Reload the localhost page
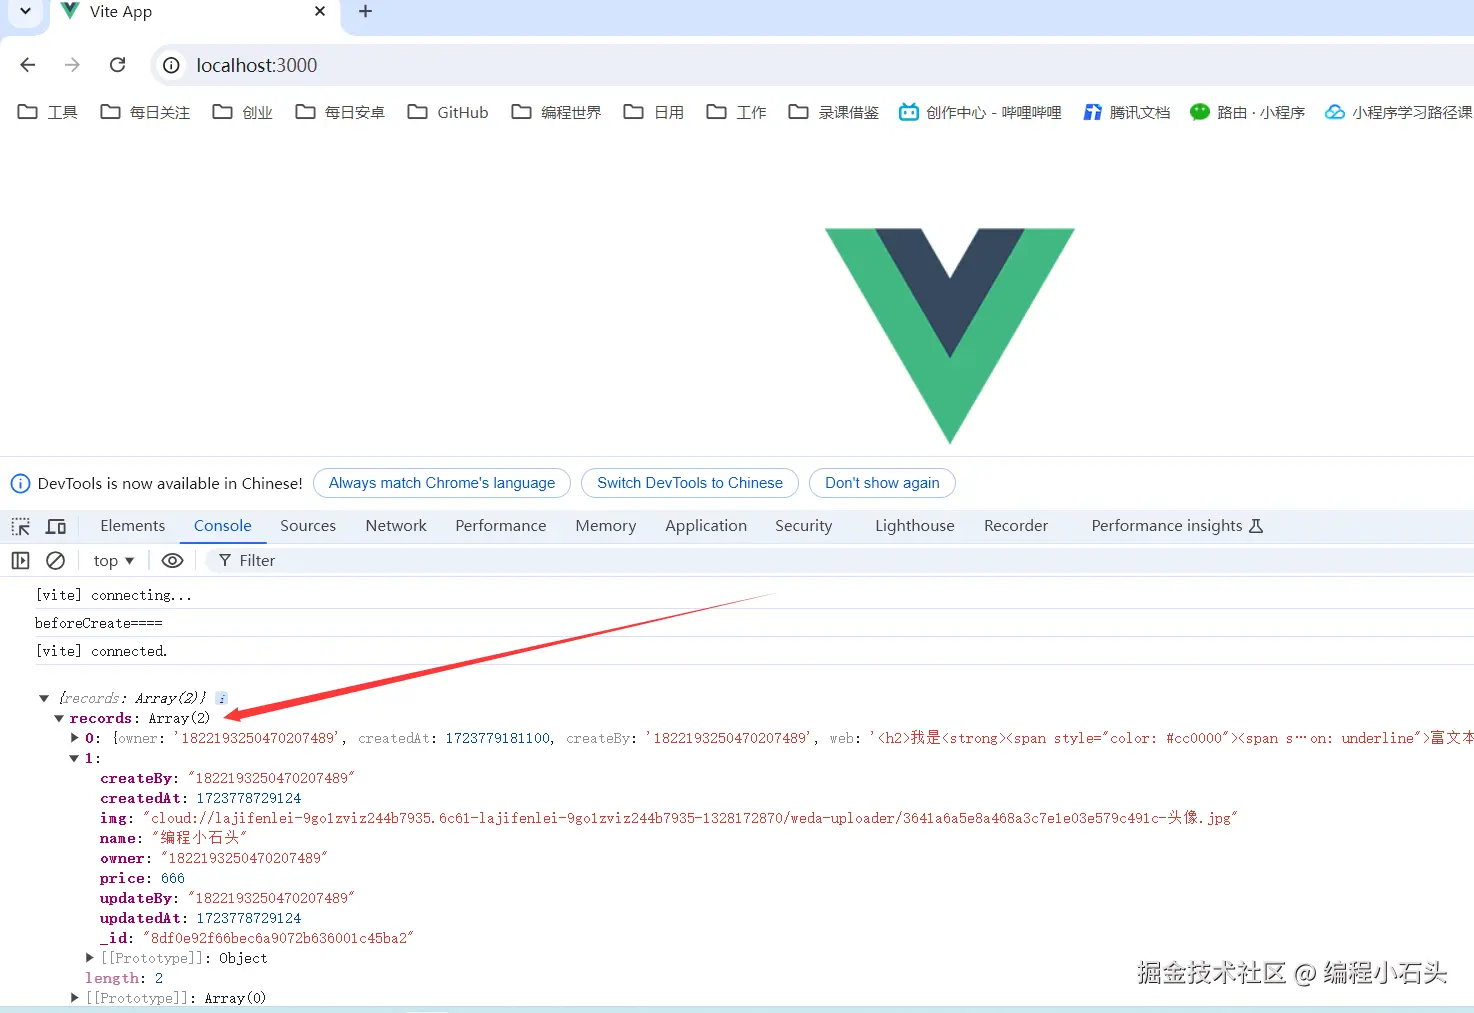The width and height of the screenshot is (1474, 1013). [x=117, y=65]
